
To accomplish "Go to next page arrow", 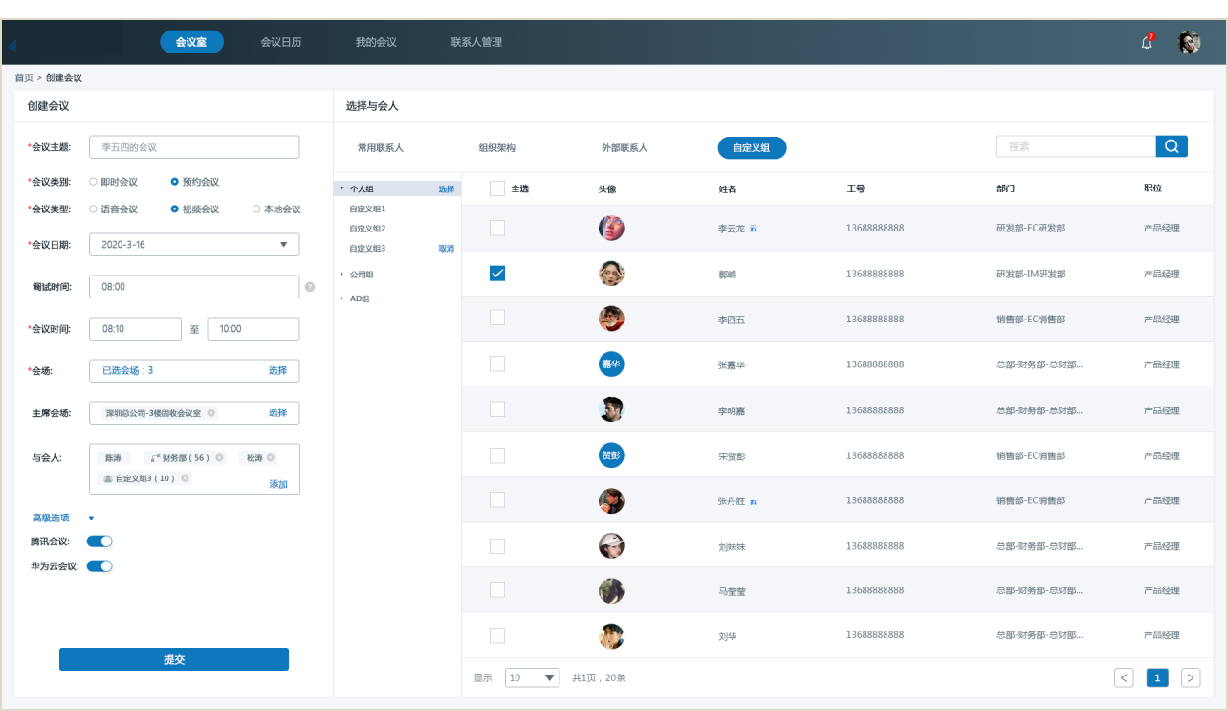I will 1190,678.
